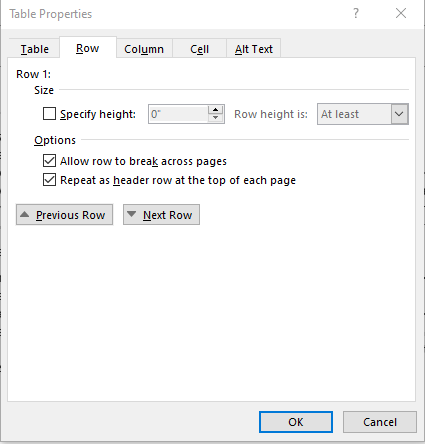The height and width of the screenshot is (444, 425).
Task: Enable the Specify height checkbox
Action: [x=49, y=114]
